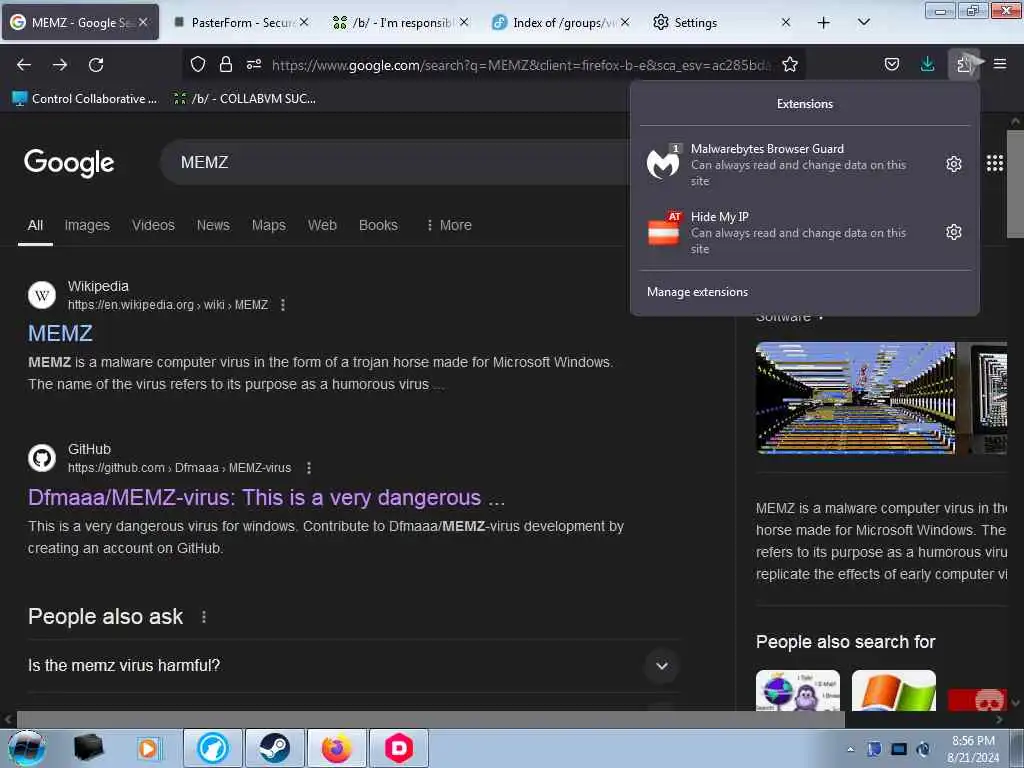The height and width of the screenshot is (768, 1024).
Task: Bookmark this page with the star icon
Action: click(790, 64)
